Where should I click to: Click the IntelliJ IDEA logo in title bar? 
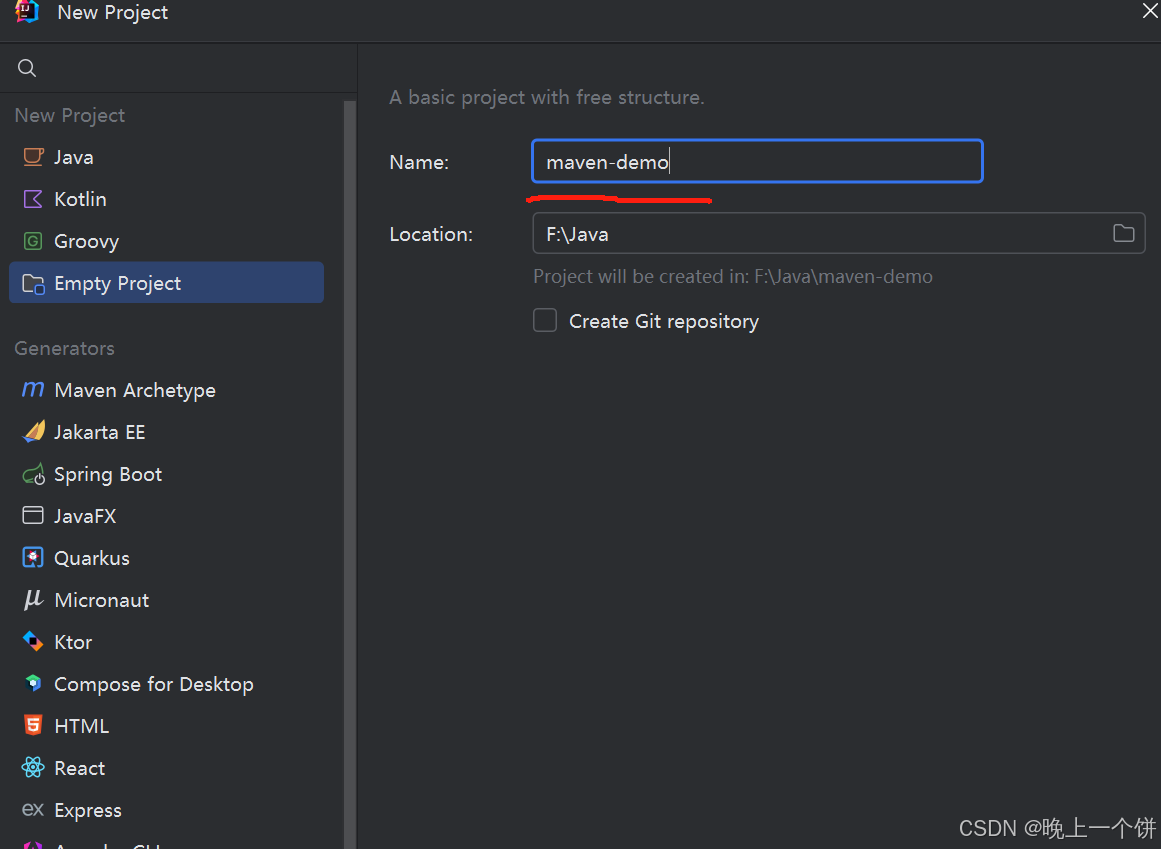pyautogui.click(x=27, y=11)
